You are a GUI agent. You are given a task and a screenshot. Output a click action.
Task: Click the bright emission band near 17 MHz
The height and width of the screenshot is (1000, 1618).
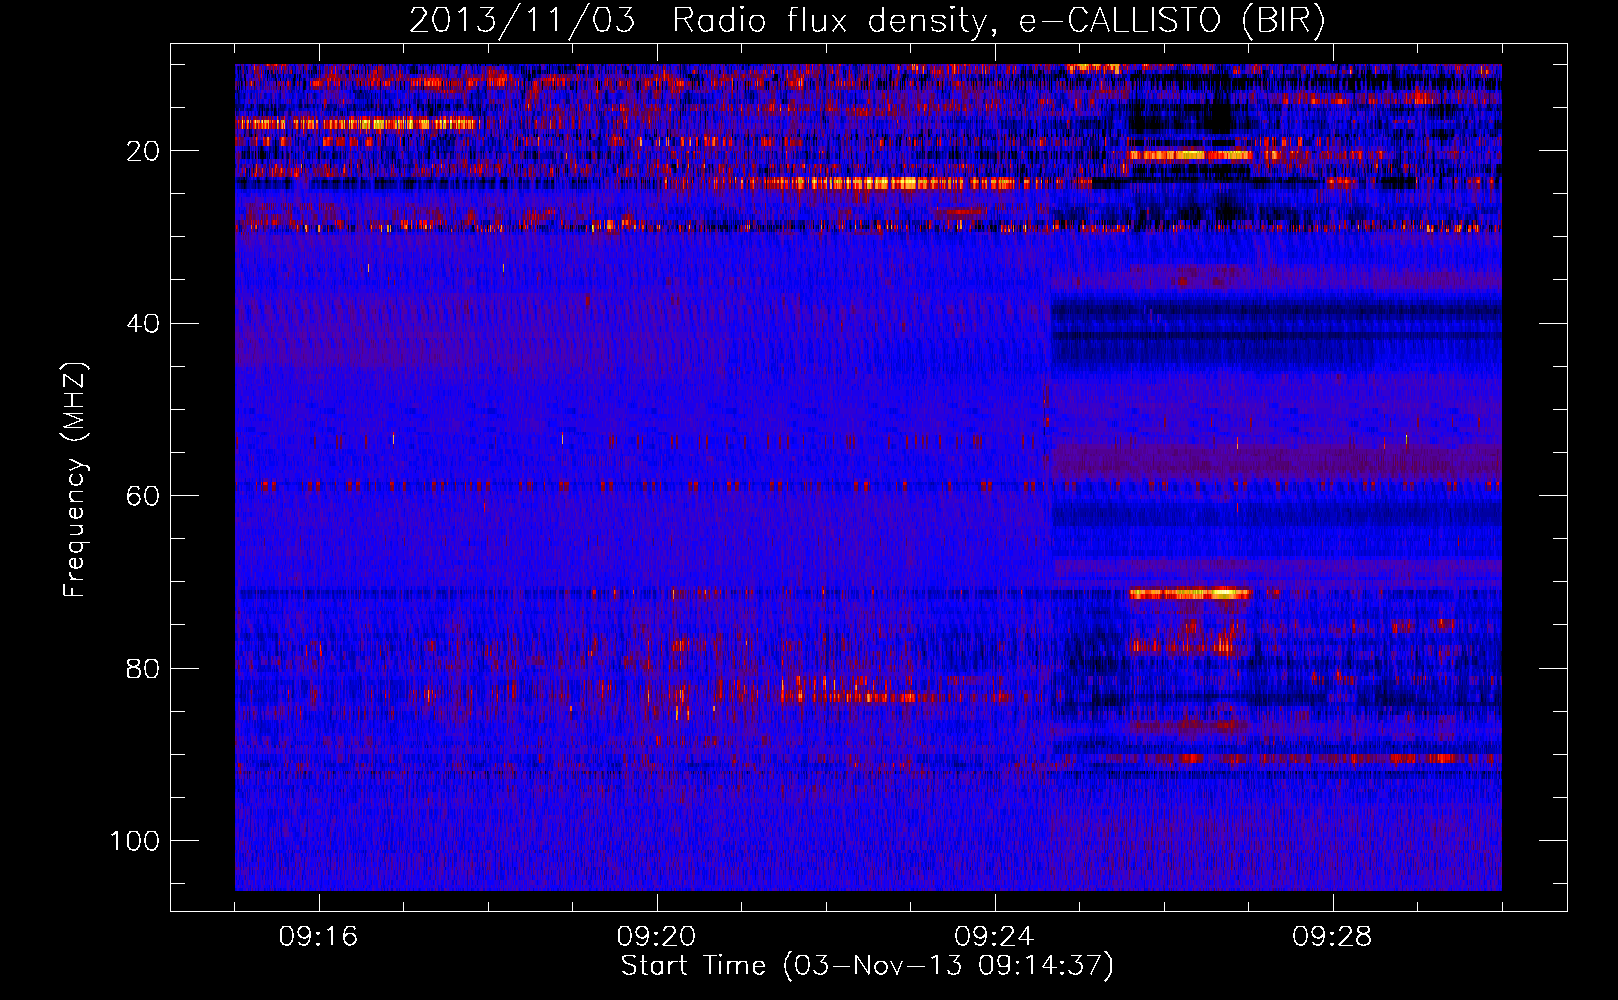[357, 124]
